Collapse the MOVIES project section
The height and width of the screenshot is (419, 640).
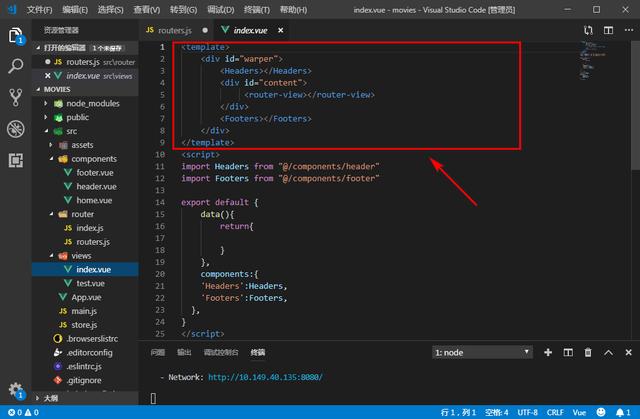coord(85,89)
